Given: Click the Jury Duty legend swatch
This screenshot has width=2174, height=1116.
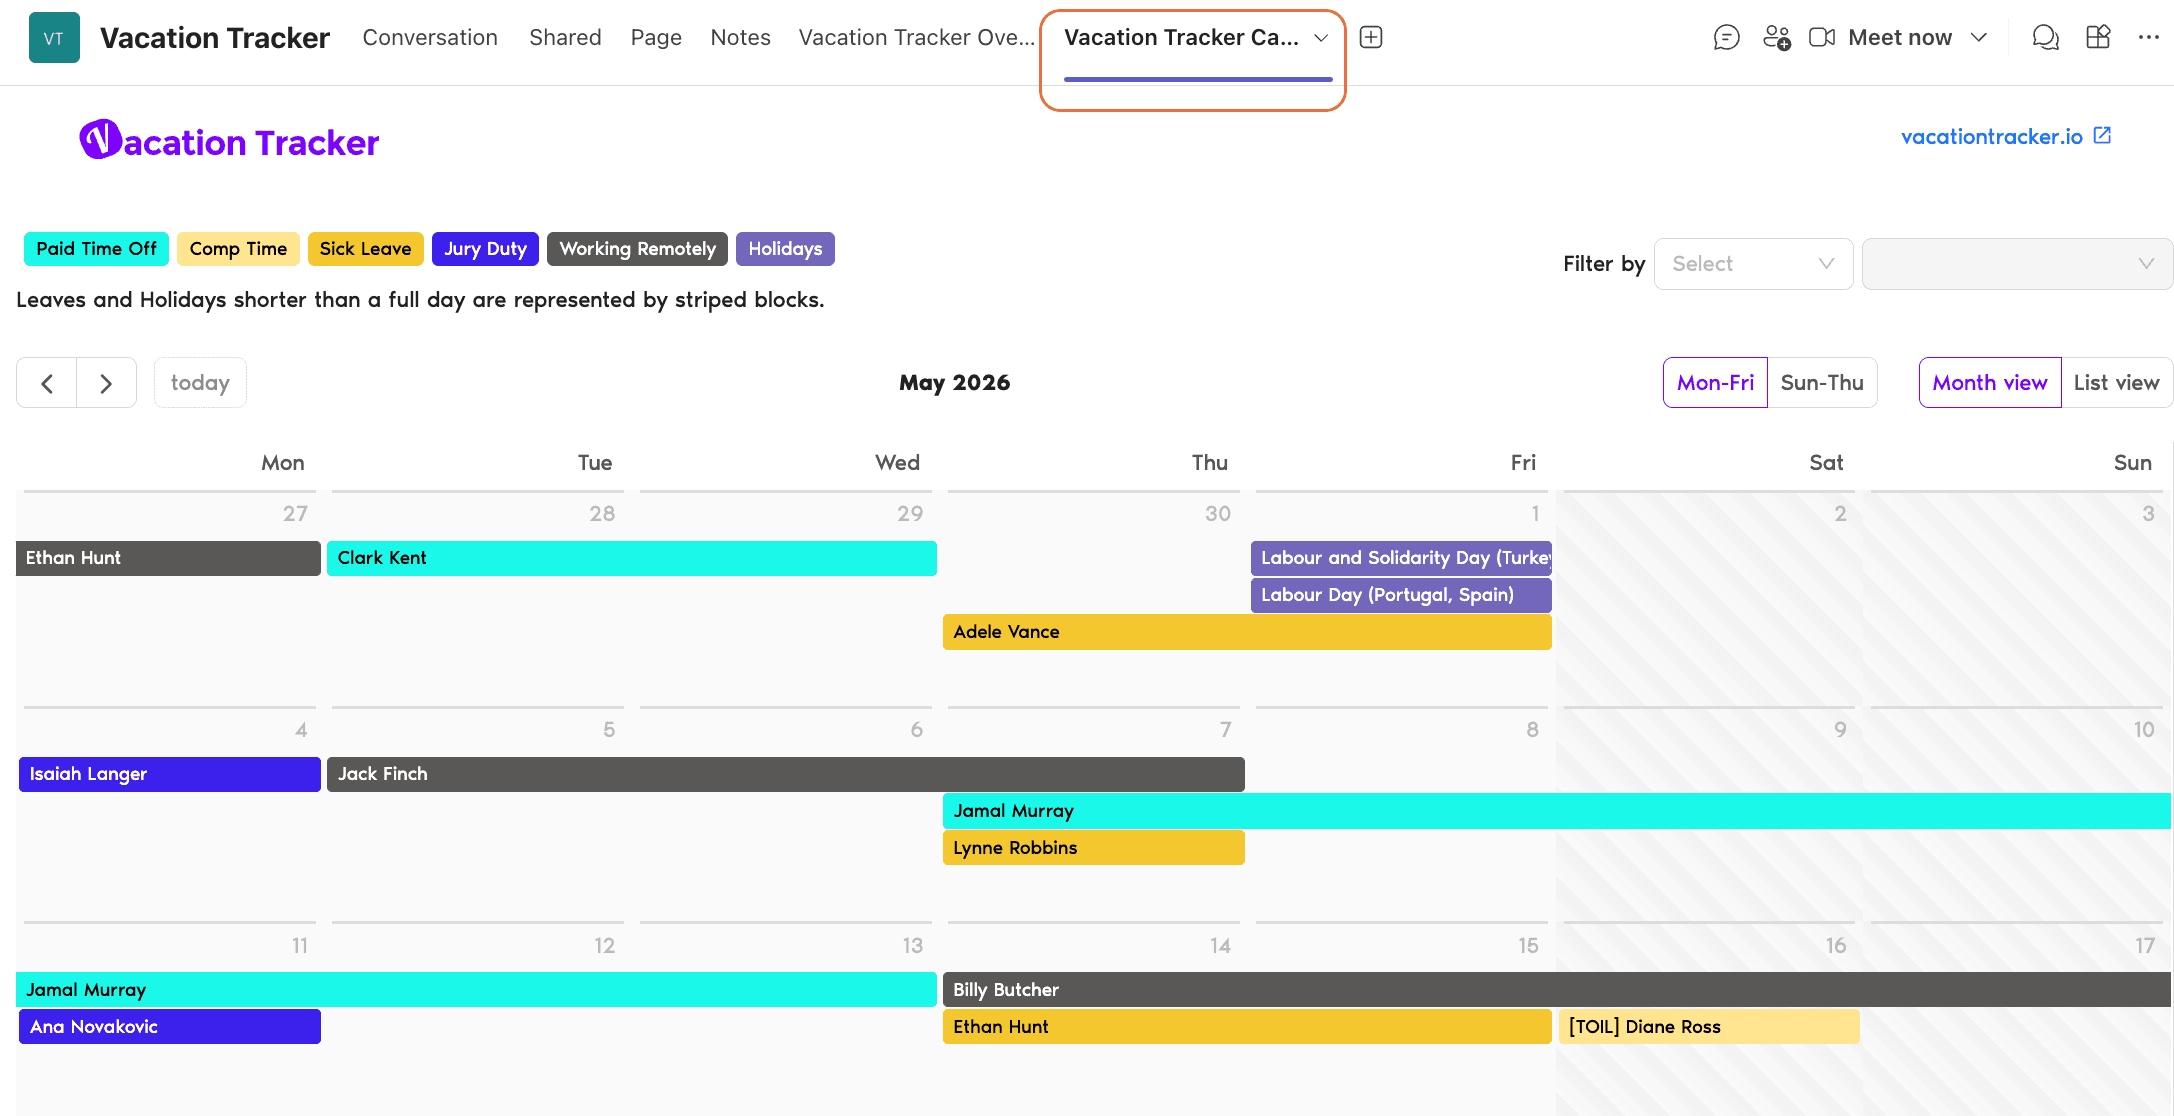Looking at the screenshot, I should pyautogui.click(x=485, y=249).
